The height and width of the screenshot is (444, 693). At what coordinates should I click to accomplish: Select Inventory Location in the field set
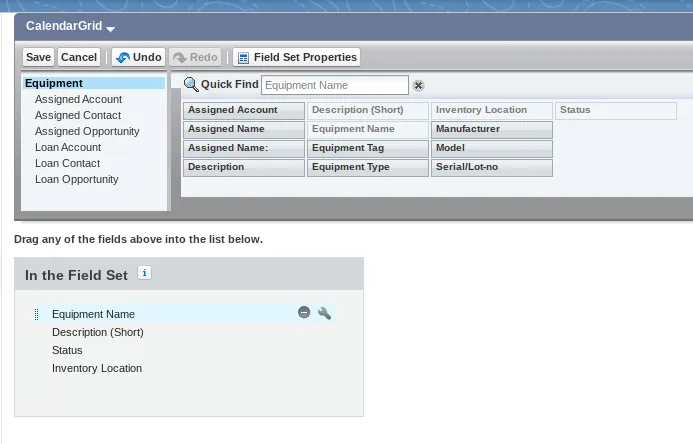click(x=97, y=368)
